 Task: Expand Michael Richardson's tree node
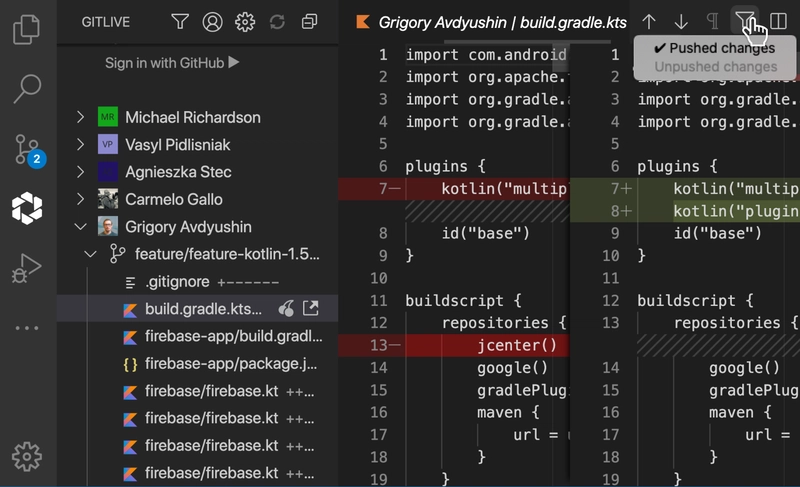point(80,118)
